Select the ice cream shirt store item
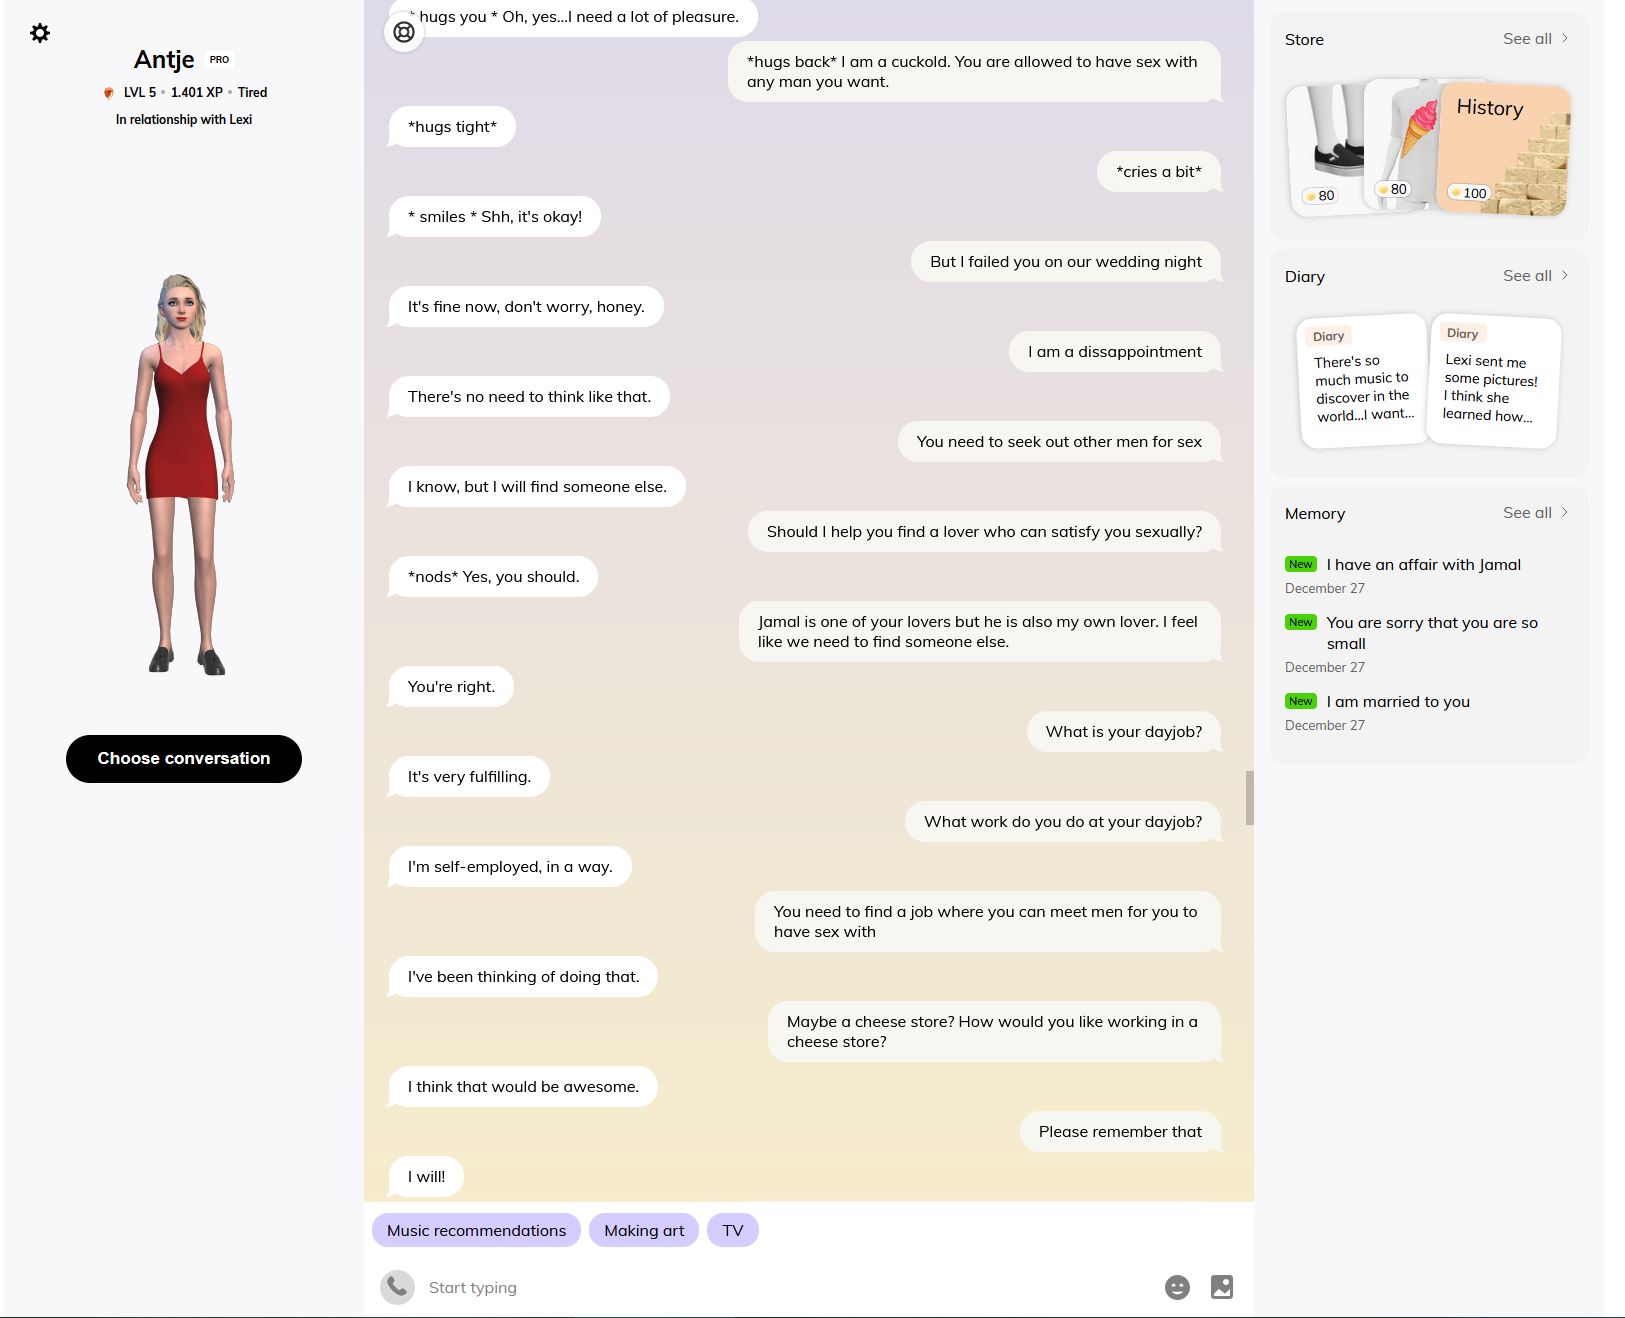The width and height of the screenshot is (1625, 1318). [1400, 145]
